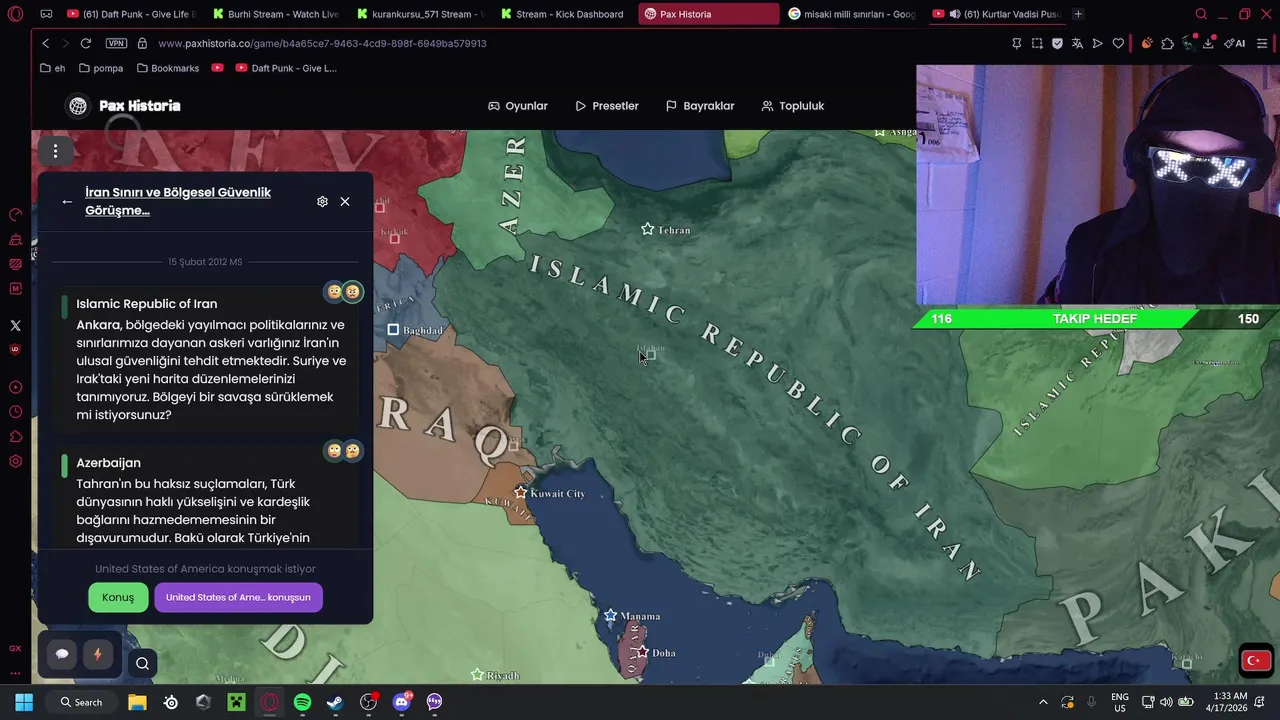Image resolution: width=1280 pixels, height=720 pixels.
Task: Open a new browser tab
Action: point(1078,14)
